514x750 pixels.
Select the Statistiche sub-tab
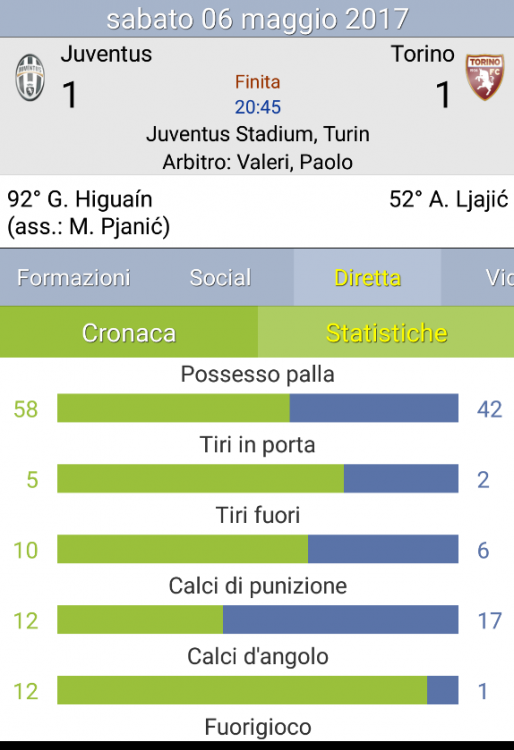point(386,332)
